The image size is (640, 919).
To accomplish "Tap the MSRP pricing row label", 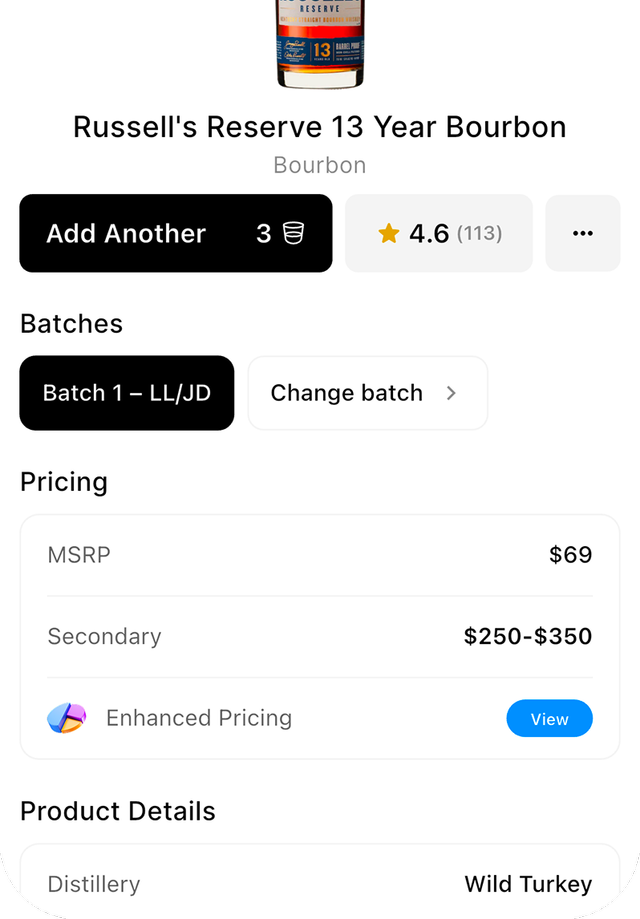I will (79, 554).
